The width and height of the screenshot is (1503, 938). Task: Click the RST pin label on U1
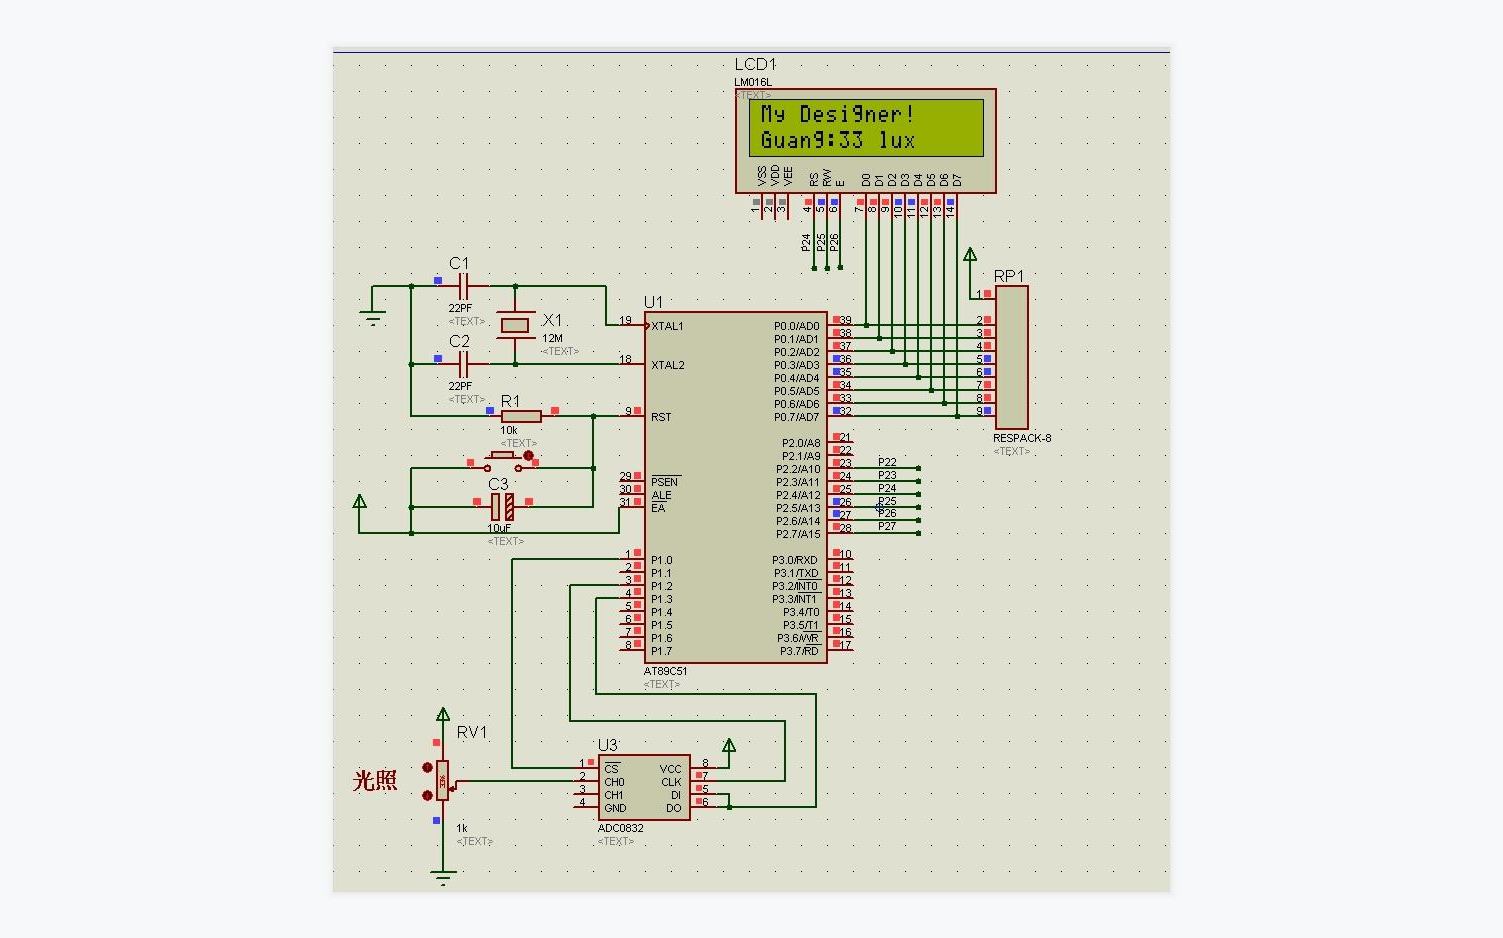click(x=661, y=417)
